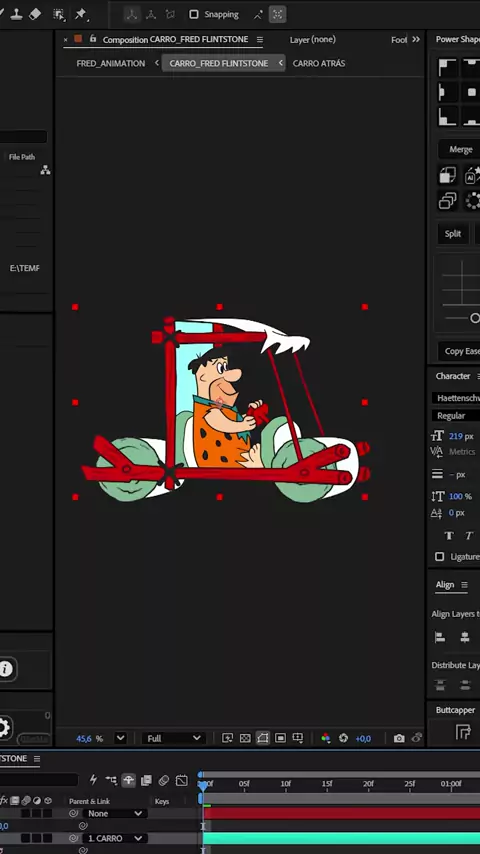Open Composition CARRO_FRED FLINTSTONE panel menu
The image size is (480, 854).
click(x=260, y=39)
